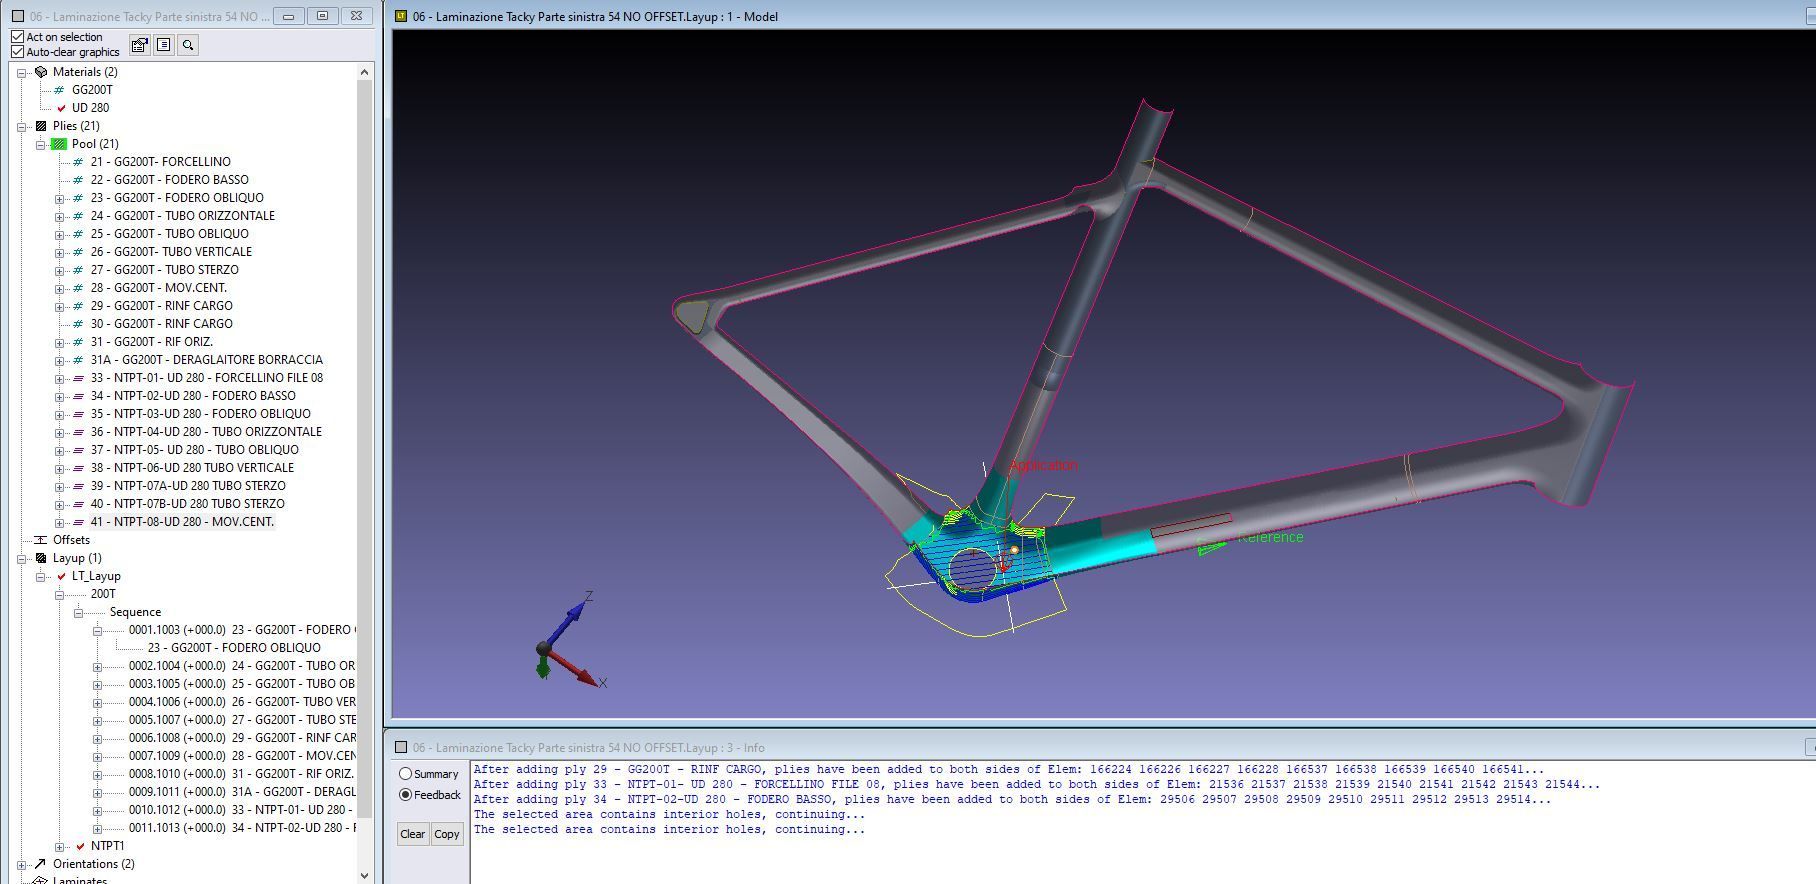1816x884 pixels.
Task: Click UD icon of ply 36 TUBO ORIZZONTALE
Action: (x=78, y=432)
